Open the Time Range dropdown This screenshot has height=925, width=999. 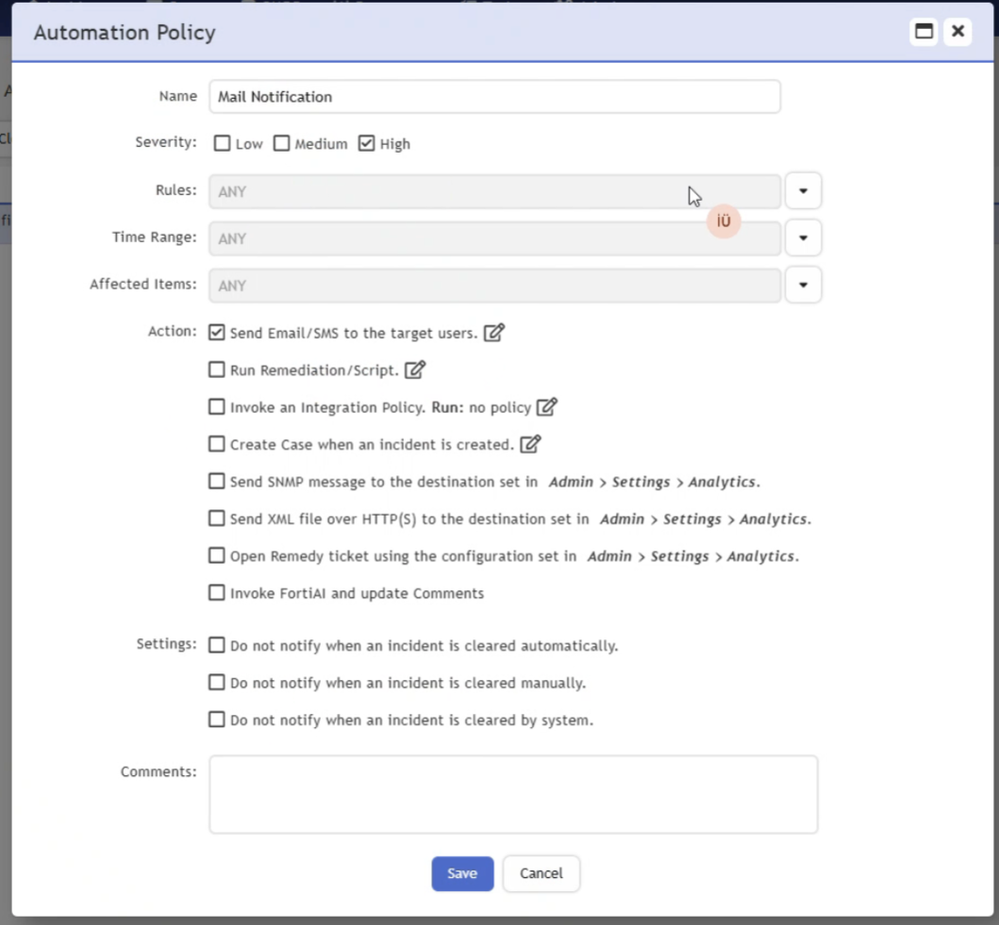[x=803, y=238]
